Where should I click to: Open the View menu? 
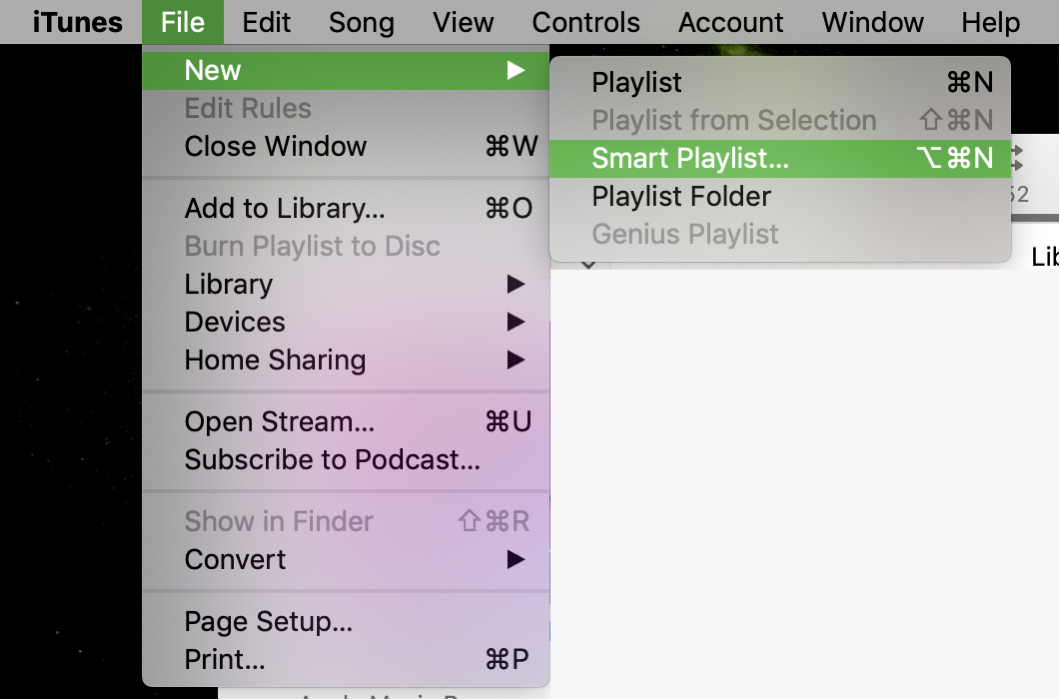[x=463, y=22]
